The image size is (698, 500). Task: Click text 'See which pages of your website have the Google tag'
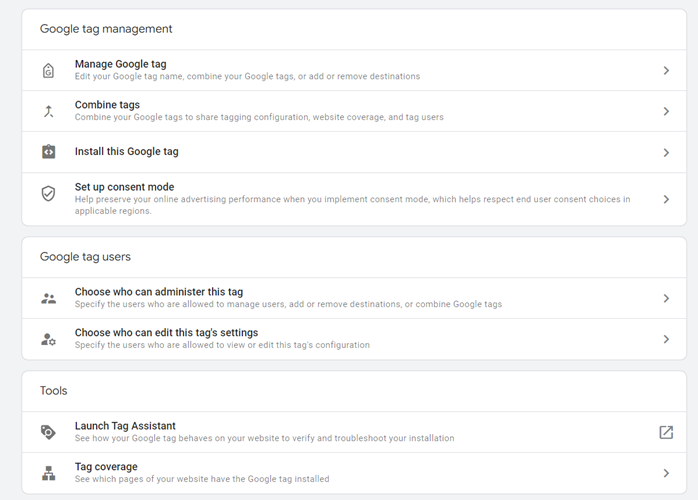[202, 479]
